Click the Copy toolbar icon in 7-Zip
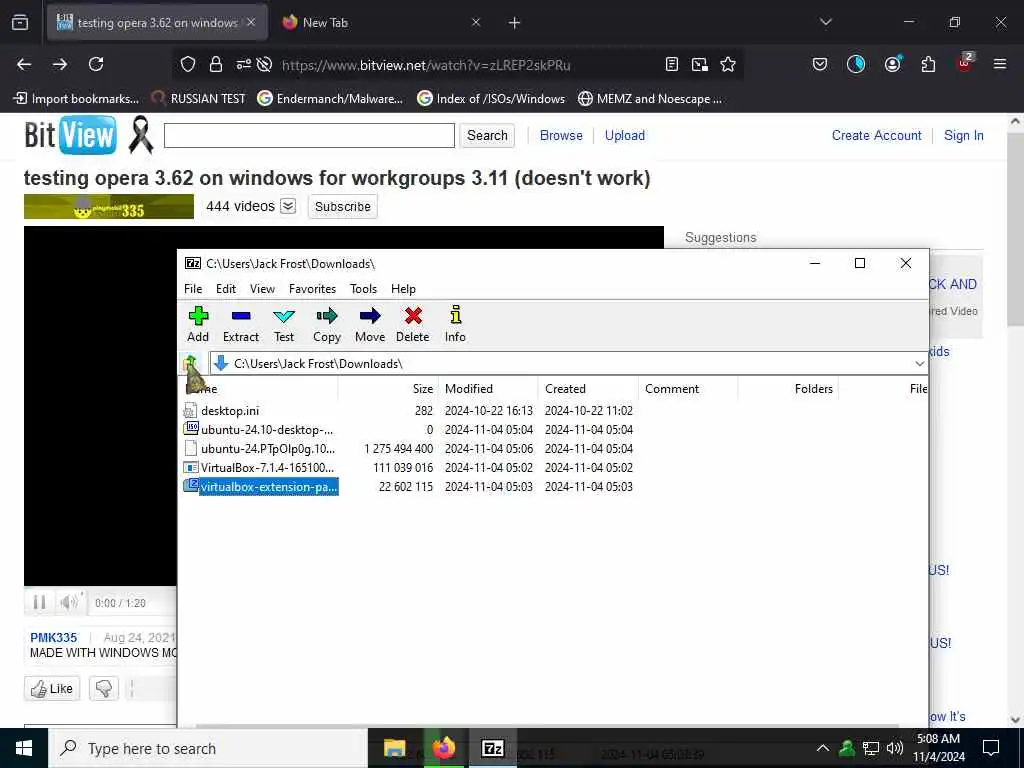Screen dimensions: 1024x768 tap(327, 317)
